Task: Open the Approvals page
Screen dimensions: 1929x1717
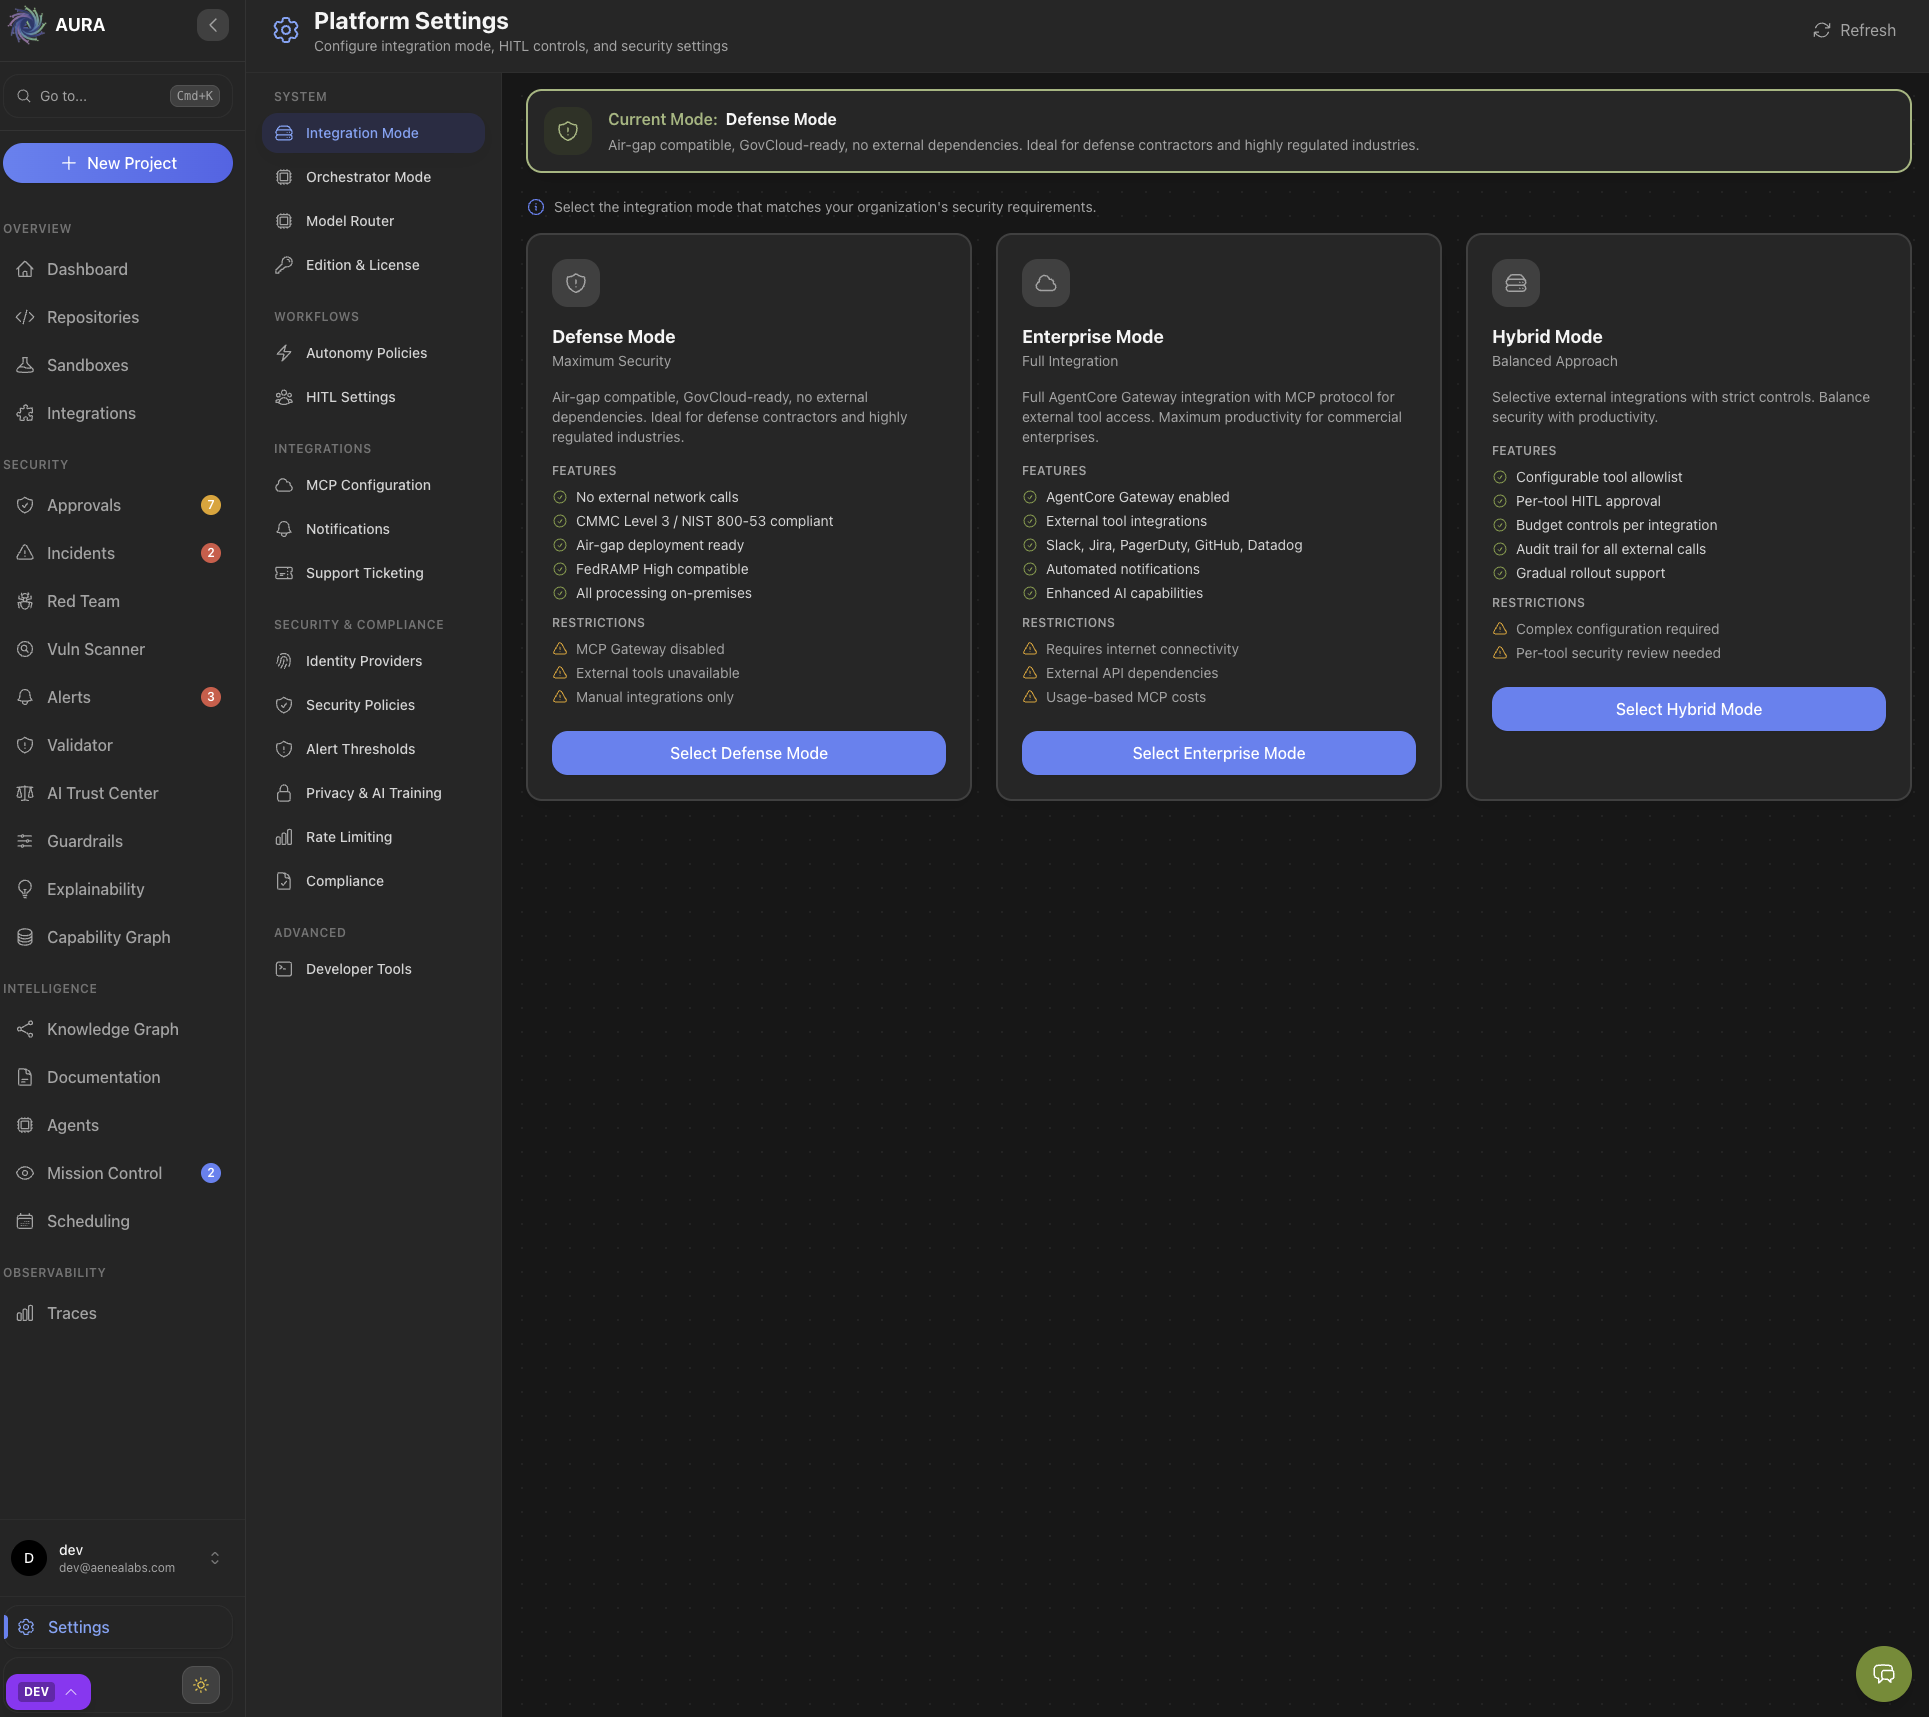Action: pos(118,505)
